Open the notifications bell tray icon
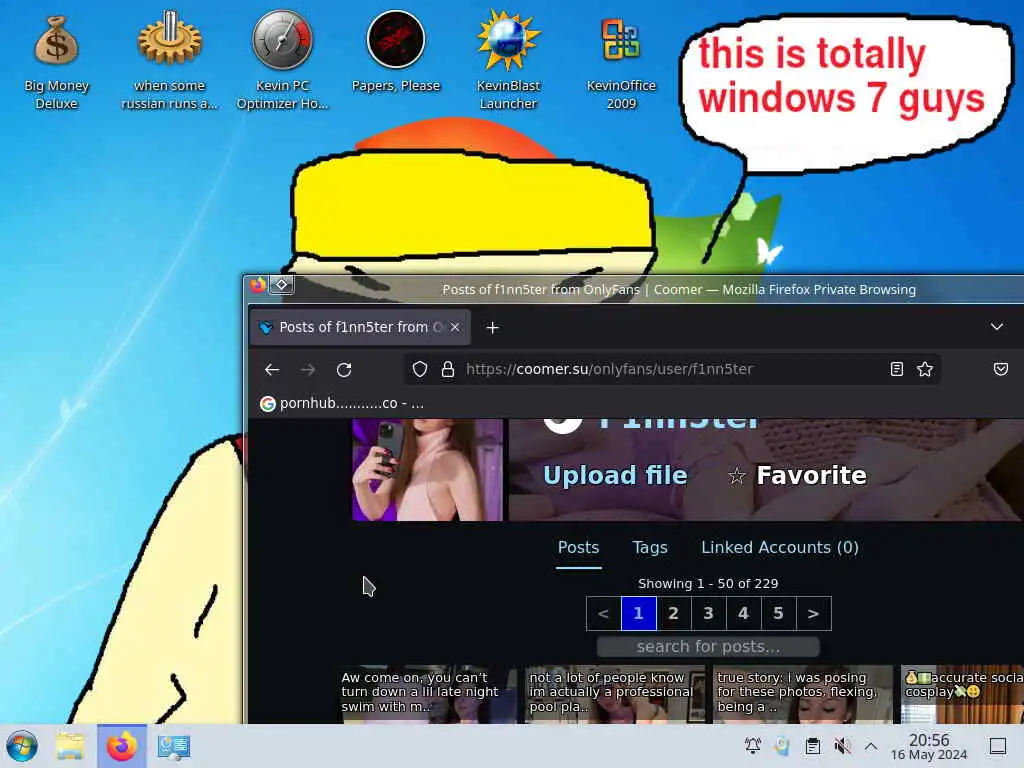Image resolution: width=1024 pixels, height=768 pixels. coord(752,746)
